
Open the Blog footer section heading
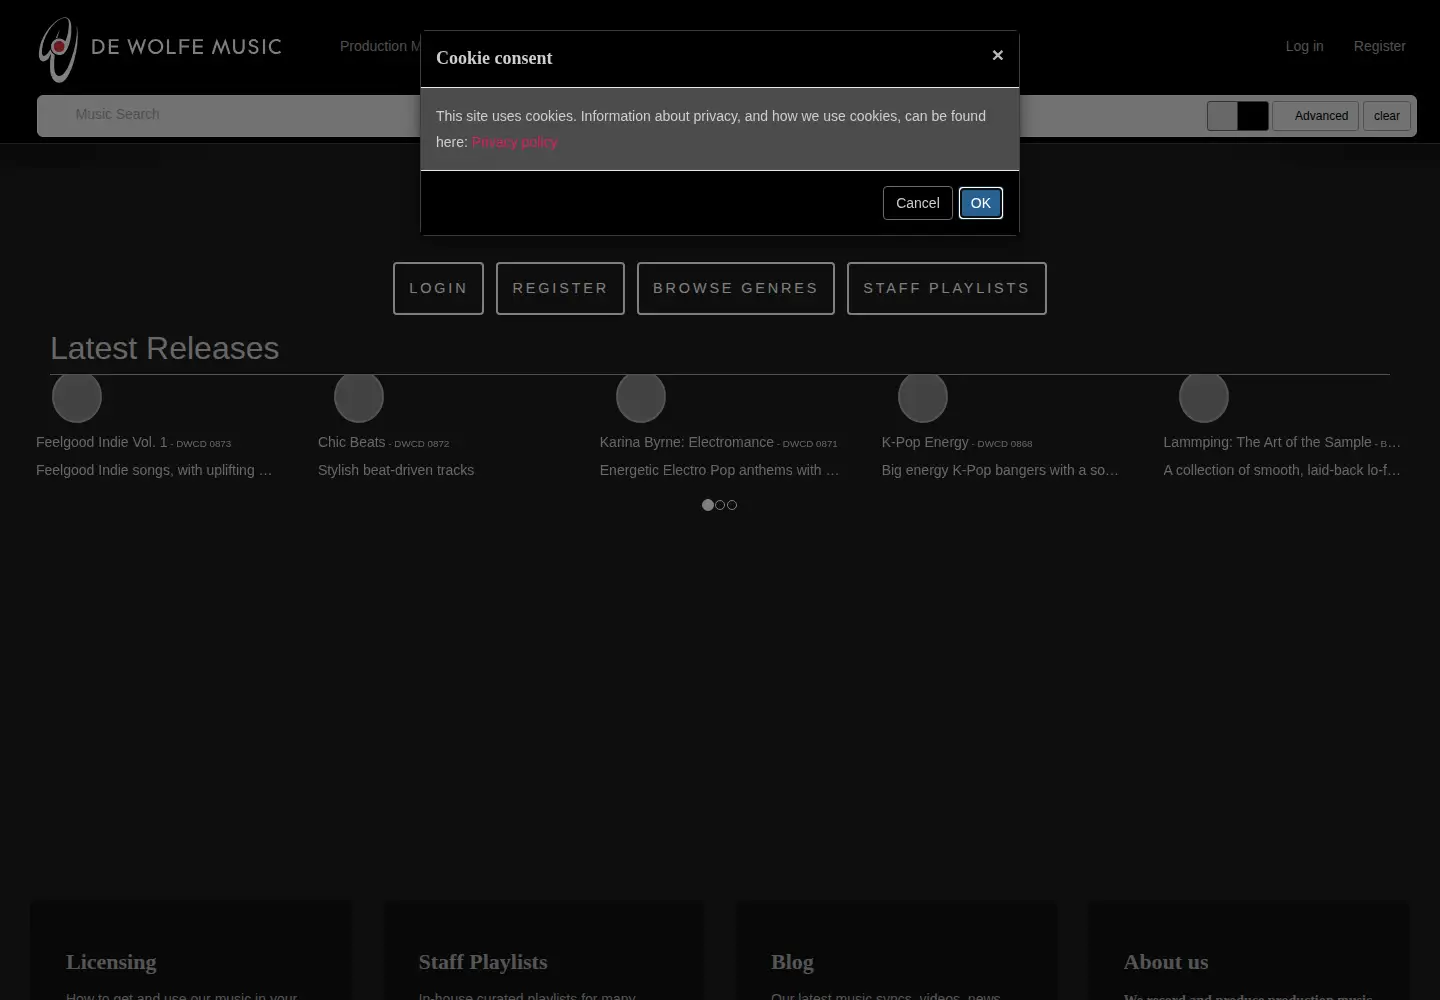tap(792, 962)
